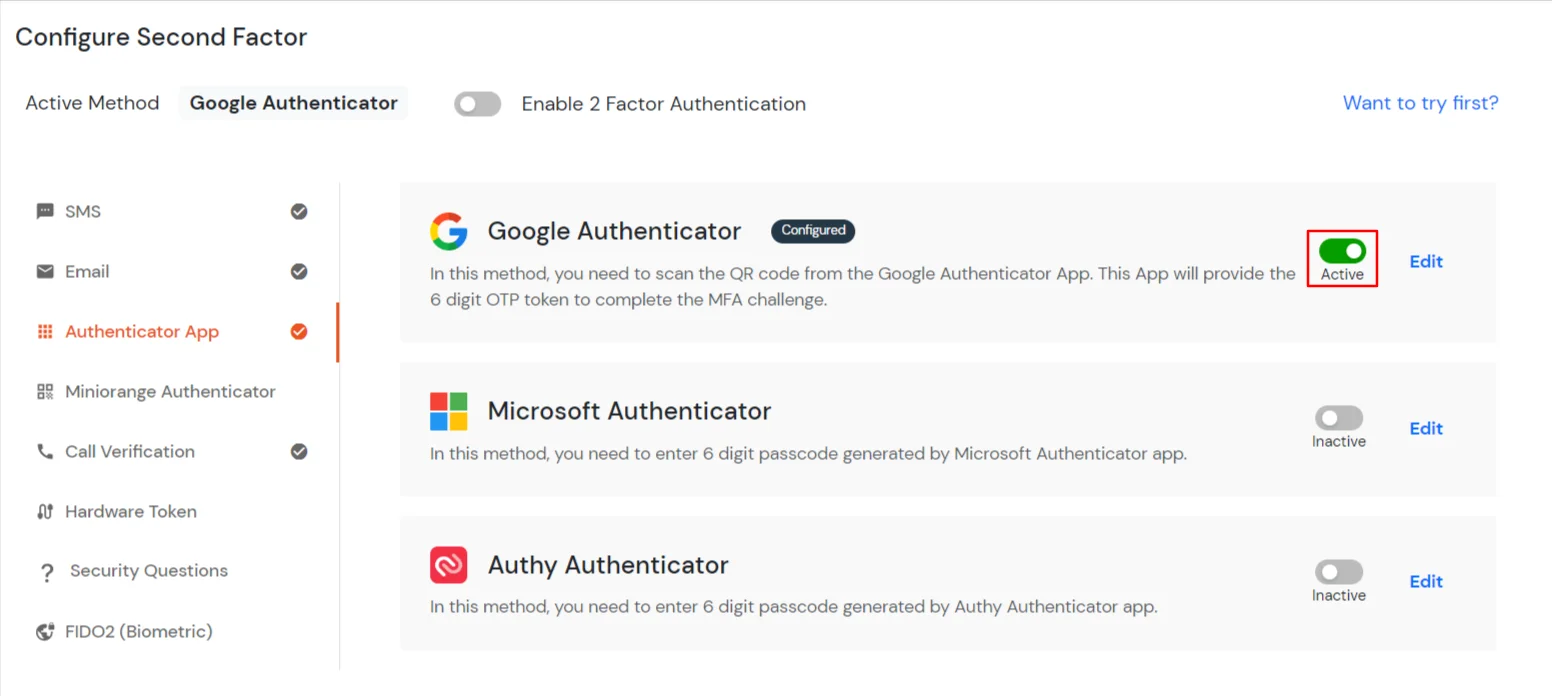Open the Want to try first link
1552x696 pixels.
coord(1420,103)
